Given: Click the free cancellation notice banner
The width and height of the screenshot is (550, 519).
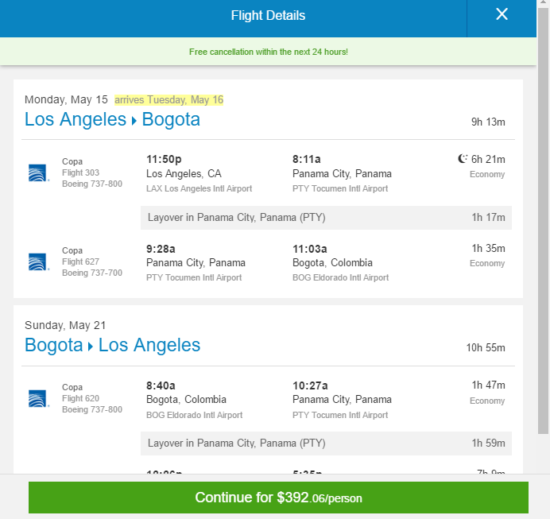Looking at the screenshot, I should tap(268, 52).
